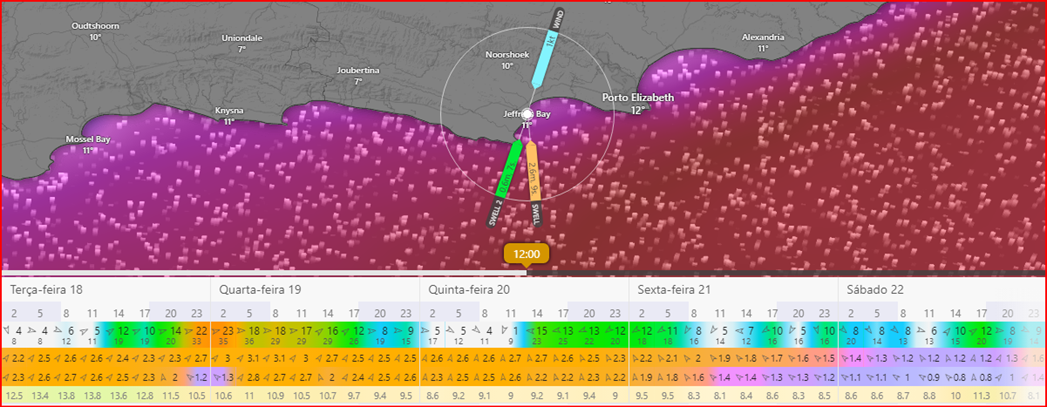Click the Oudtshoorn city label
Image resolution: width=1047 pixels, height=407 pixels.
point(95,26)
